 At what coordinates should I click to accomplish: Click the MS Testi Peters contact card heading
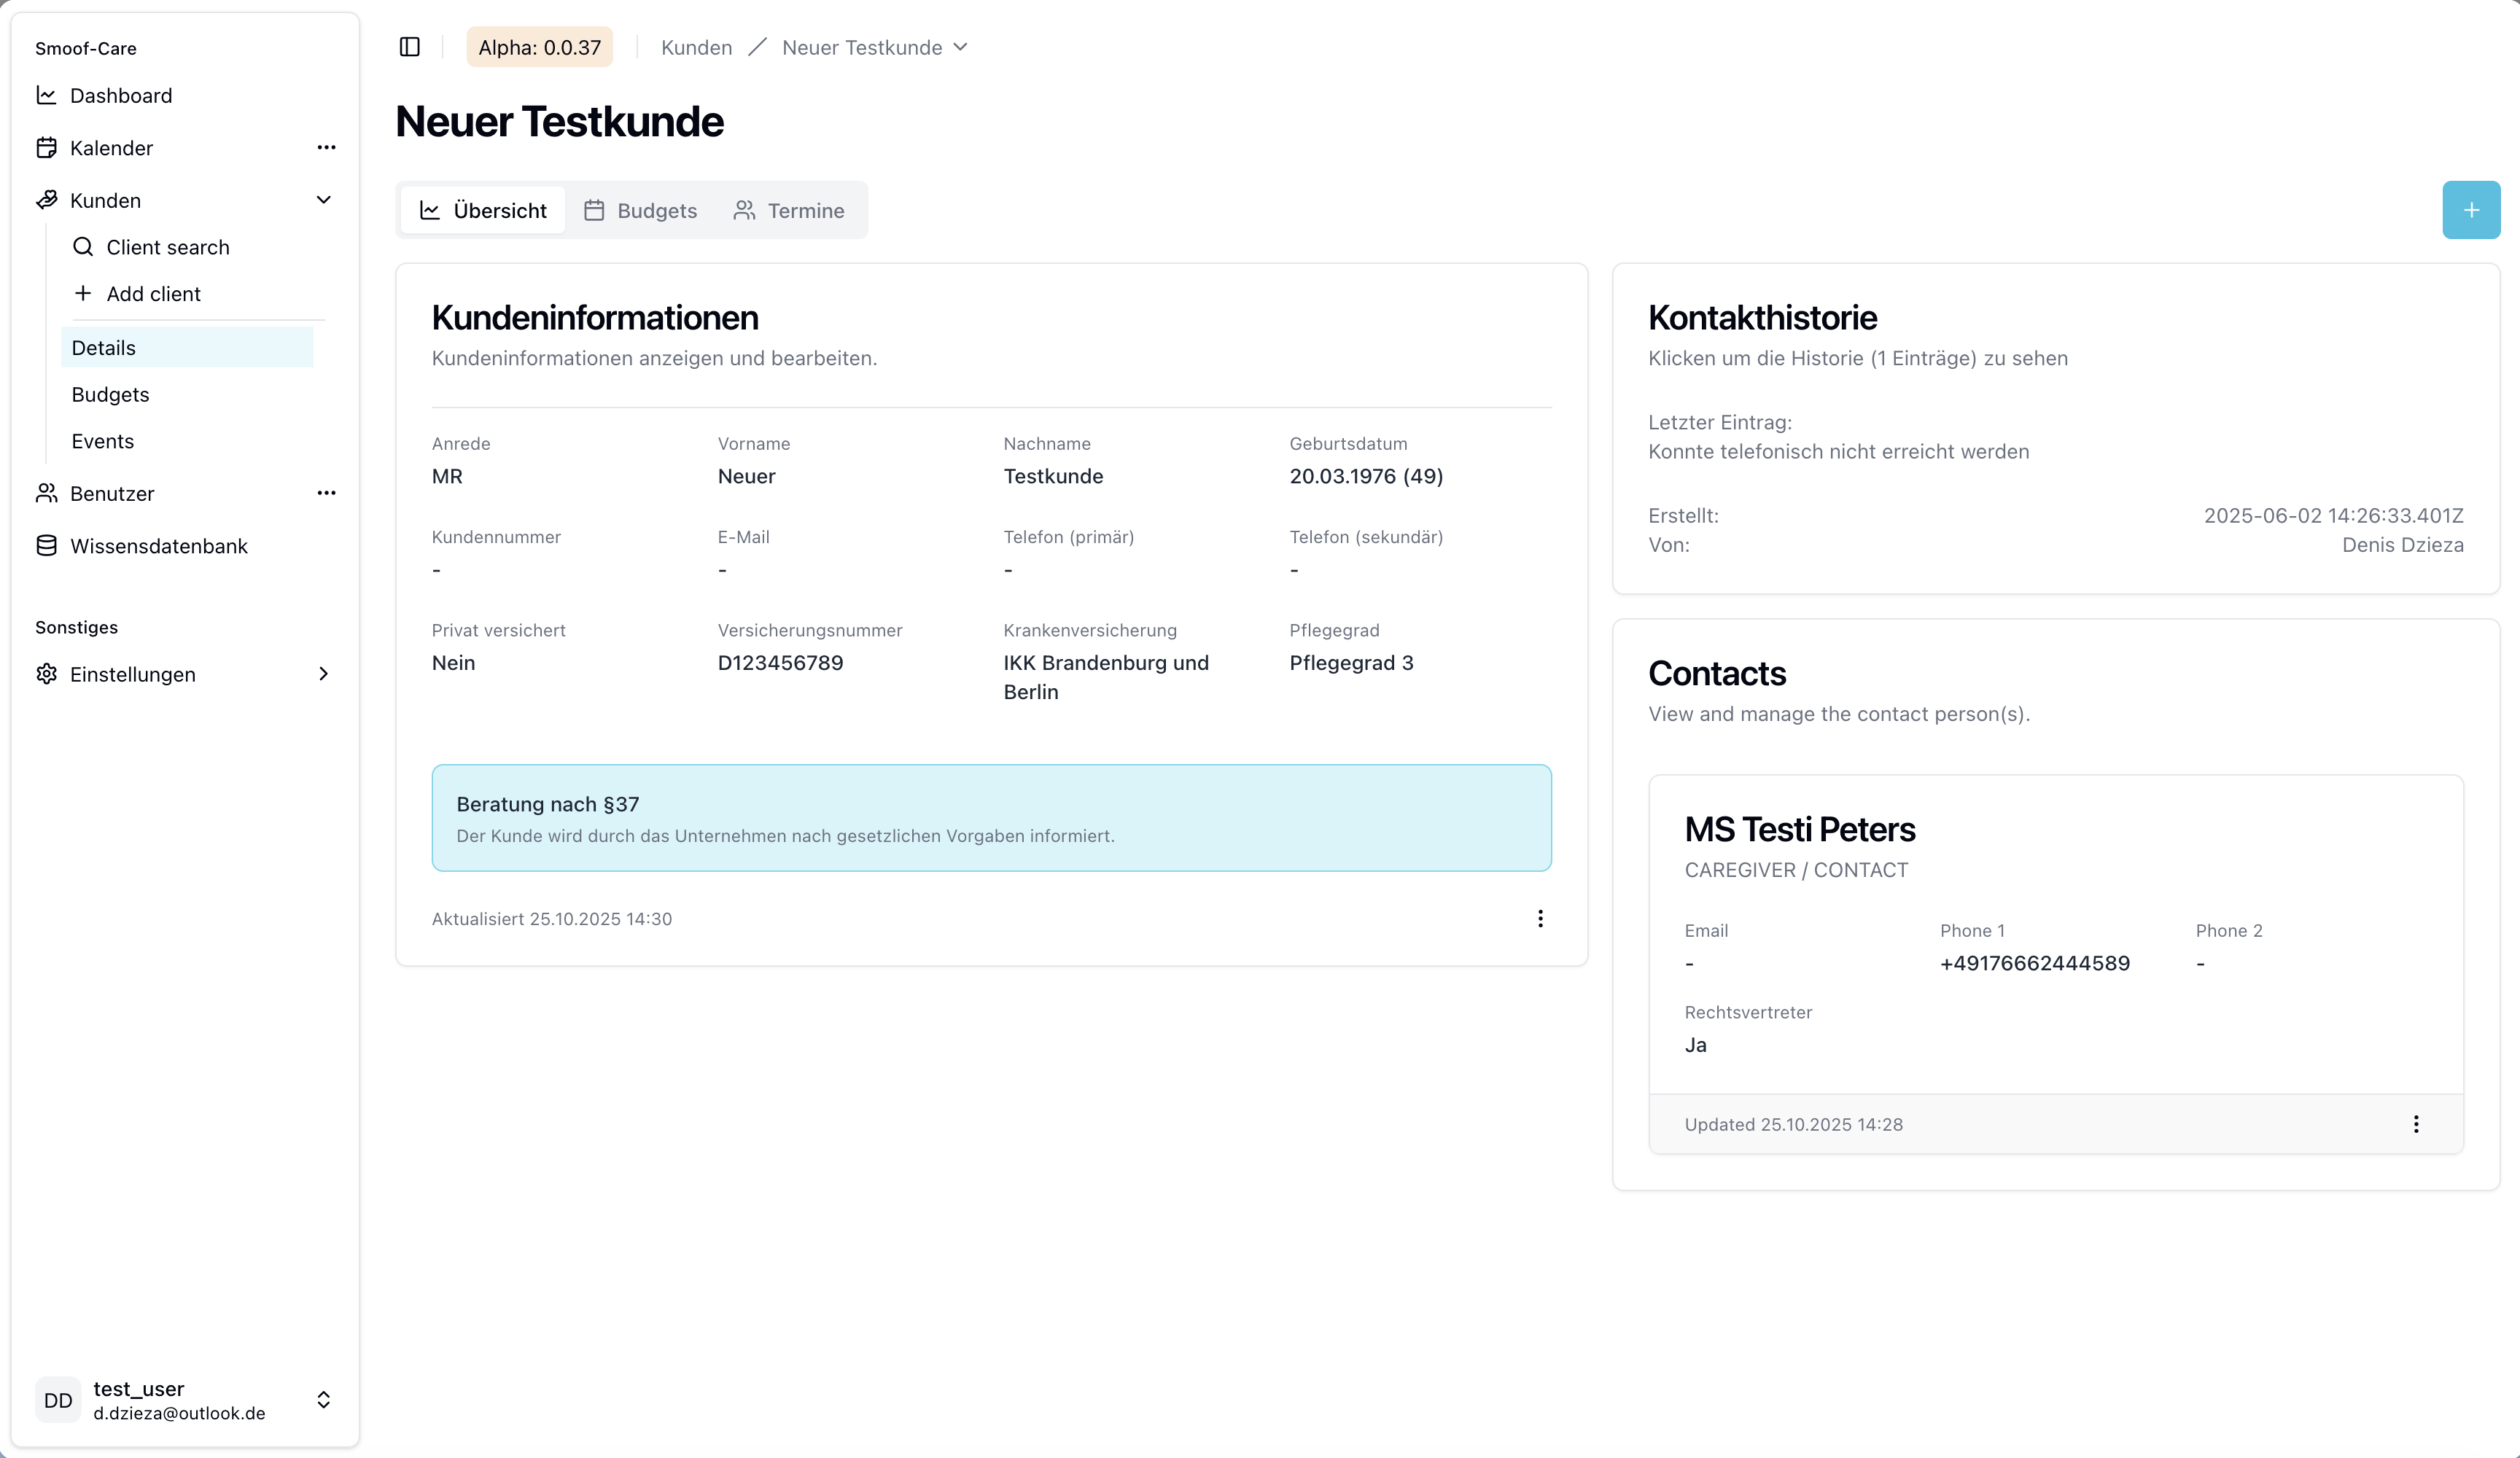pos(1800,829)
